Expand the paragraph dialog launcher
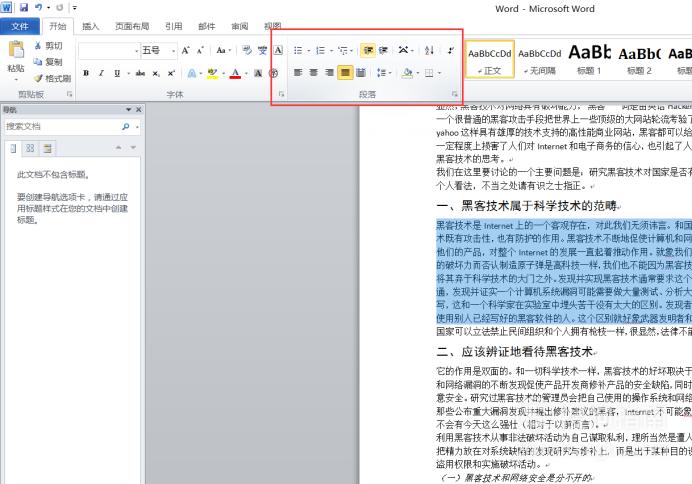Image resolution: width=692 pixels, height=484 pixels. point(455,94)
